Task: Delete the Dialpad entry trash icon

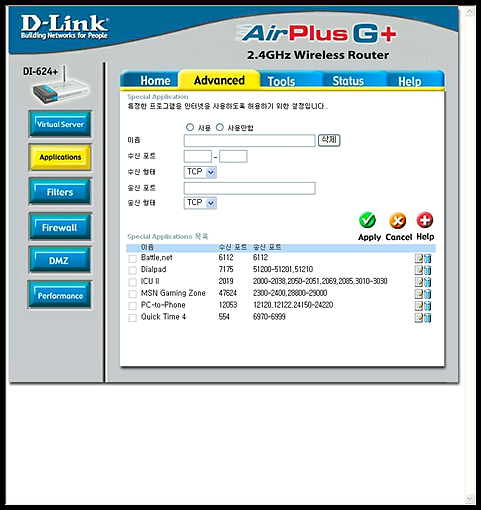Action: [427, 270]
